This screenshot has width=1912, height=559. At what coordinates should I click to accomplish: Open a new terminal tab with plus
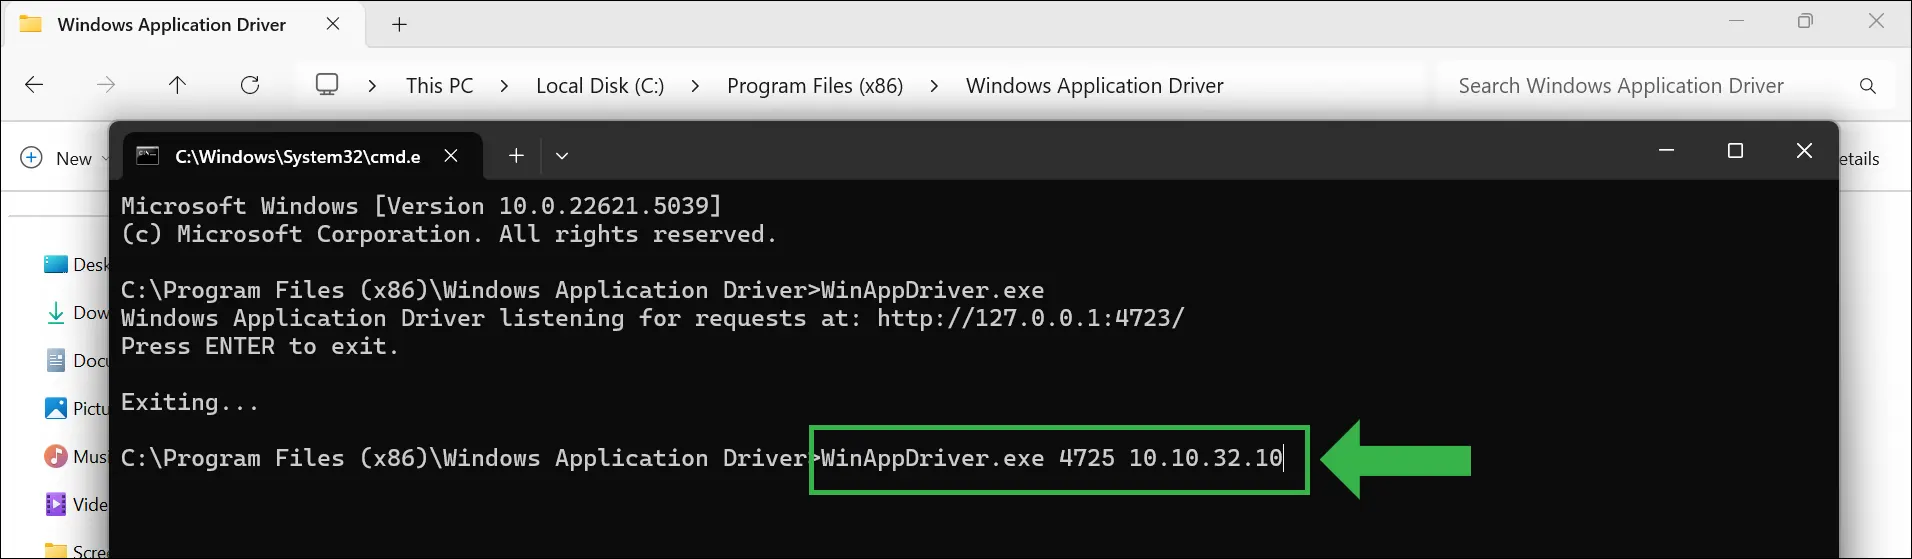click(x=516, y=155)
